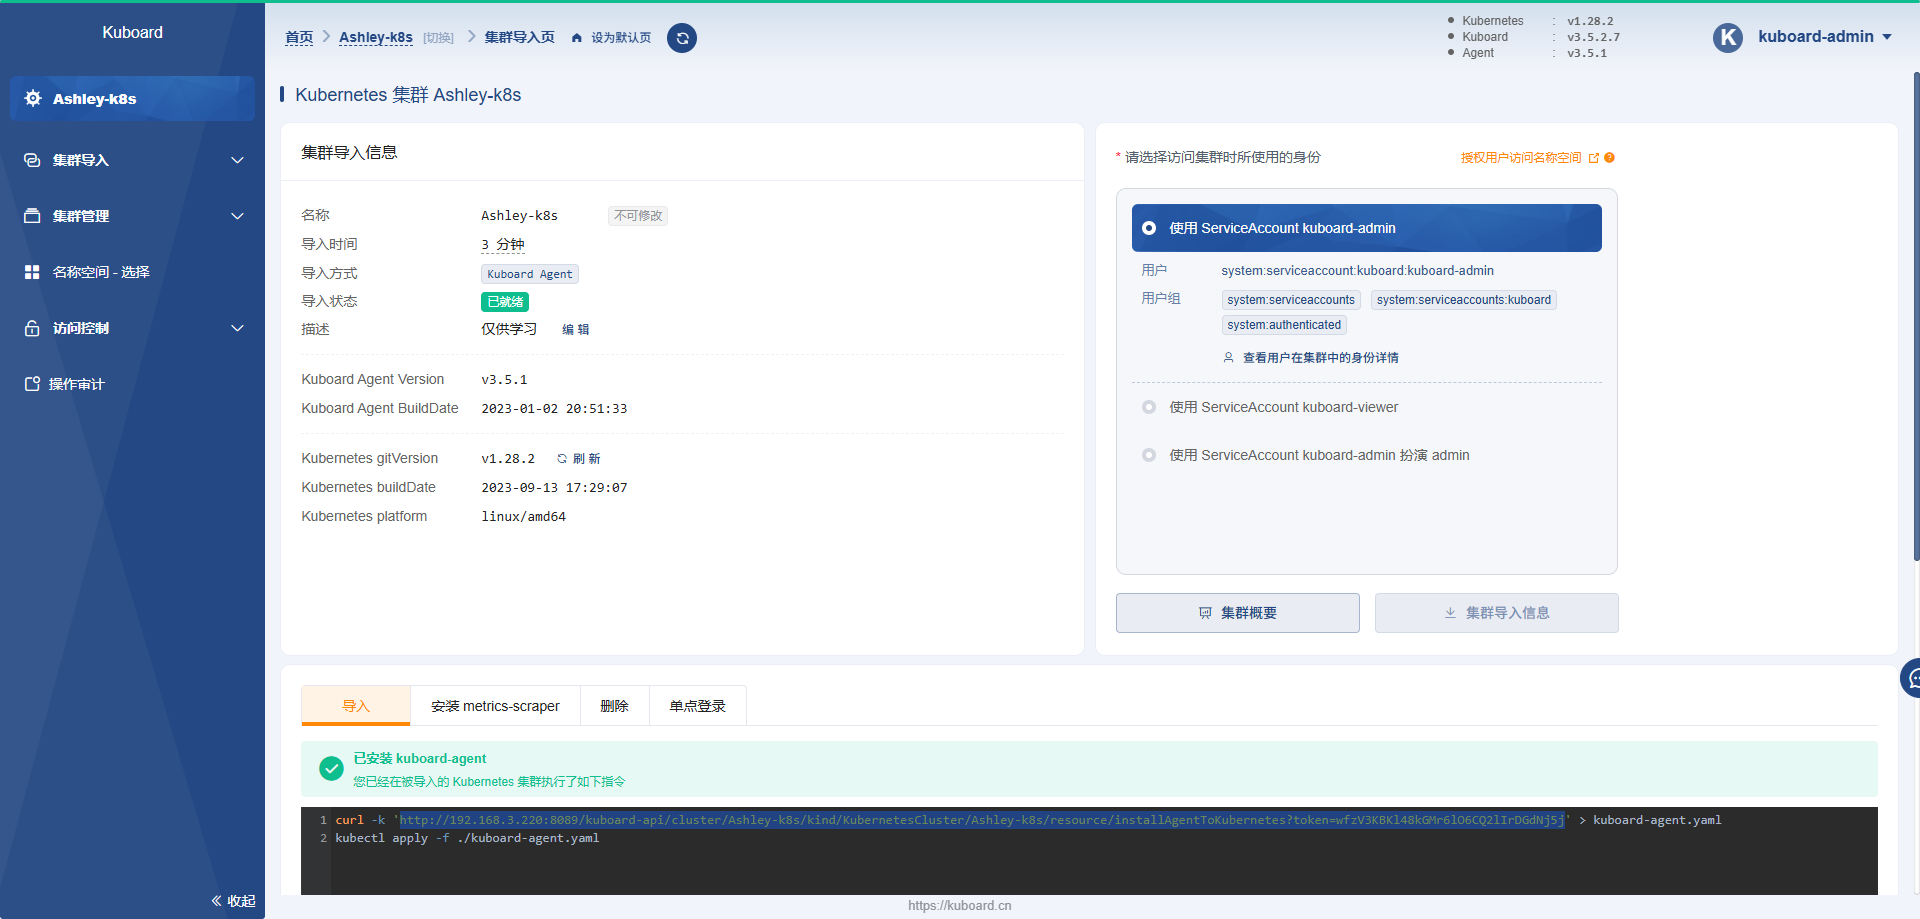Click the Ashley-k8s gear icon in sidebar
Viewport: 1920px width, 919px height.
pos(33,98)
